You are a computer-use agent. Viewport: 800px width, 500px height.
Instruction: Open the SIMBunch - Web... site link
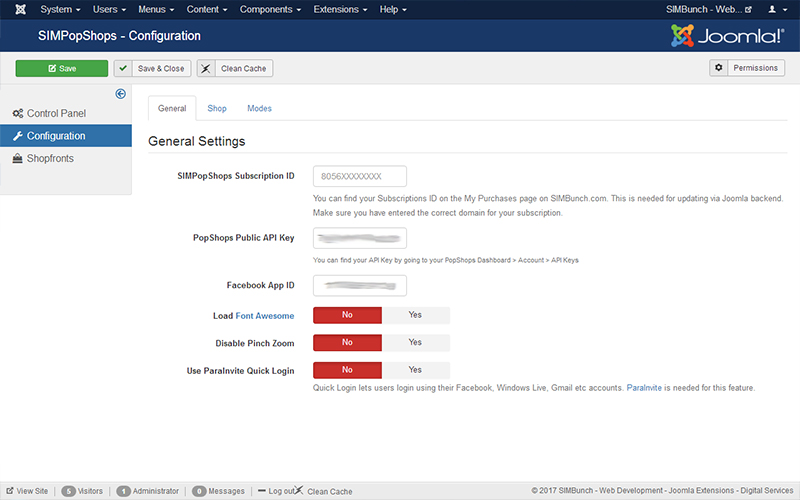[x=709, y=9]
